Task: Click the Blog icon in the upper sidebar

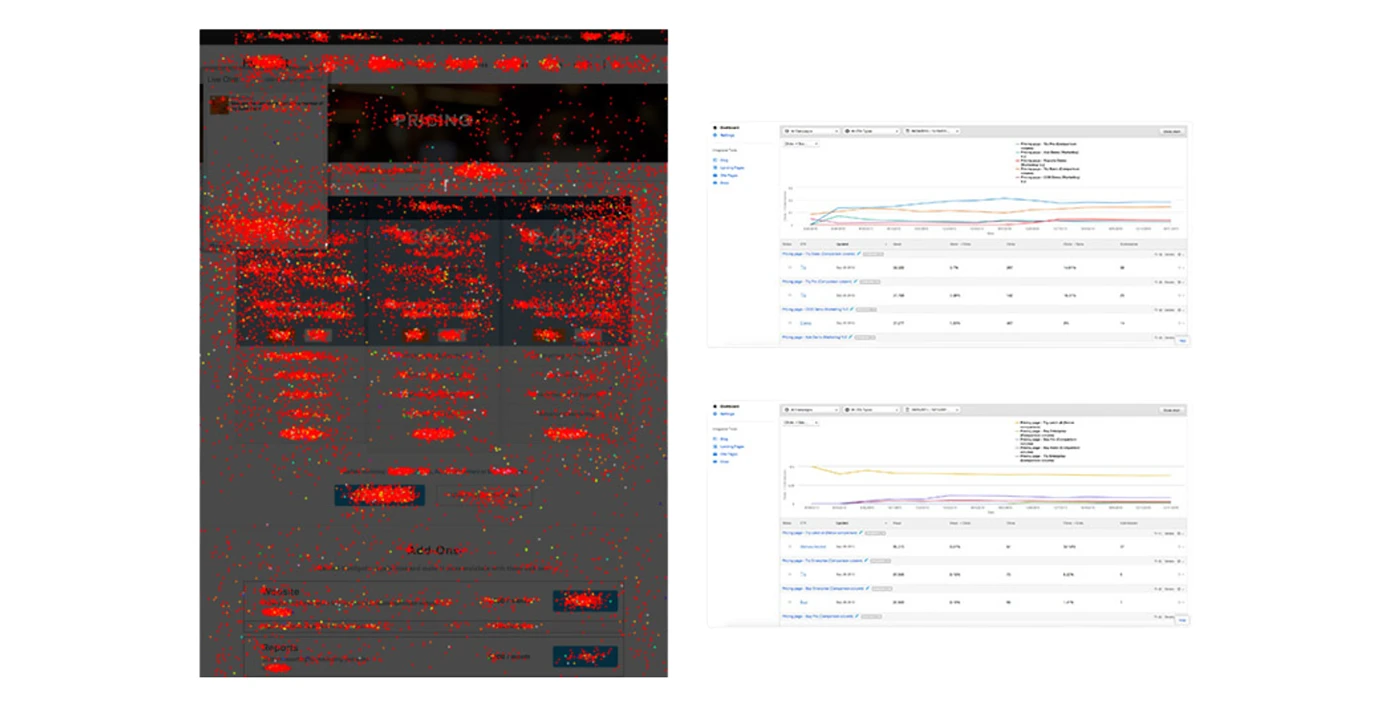Action: pos(715,160)
